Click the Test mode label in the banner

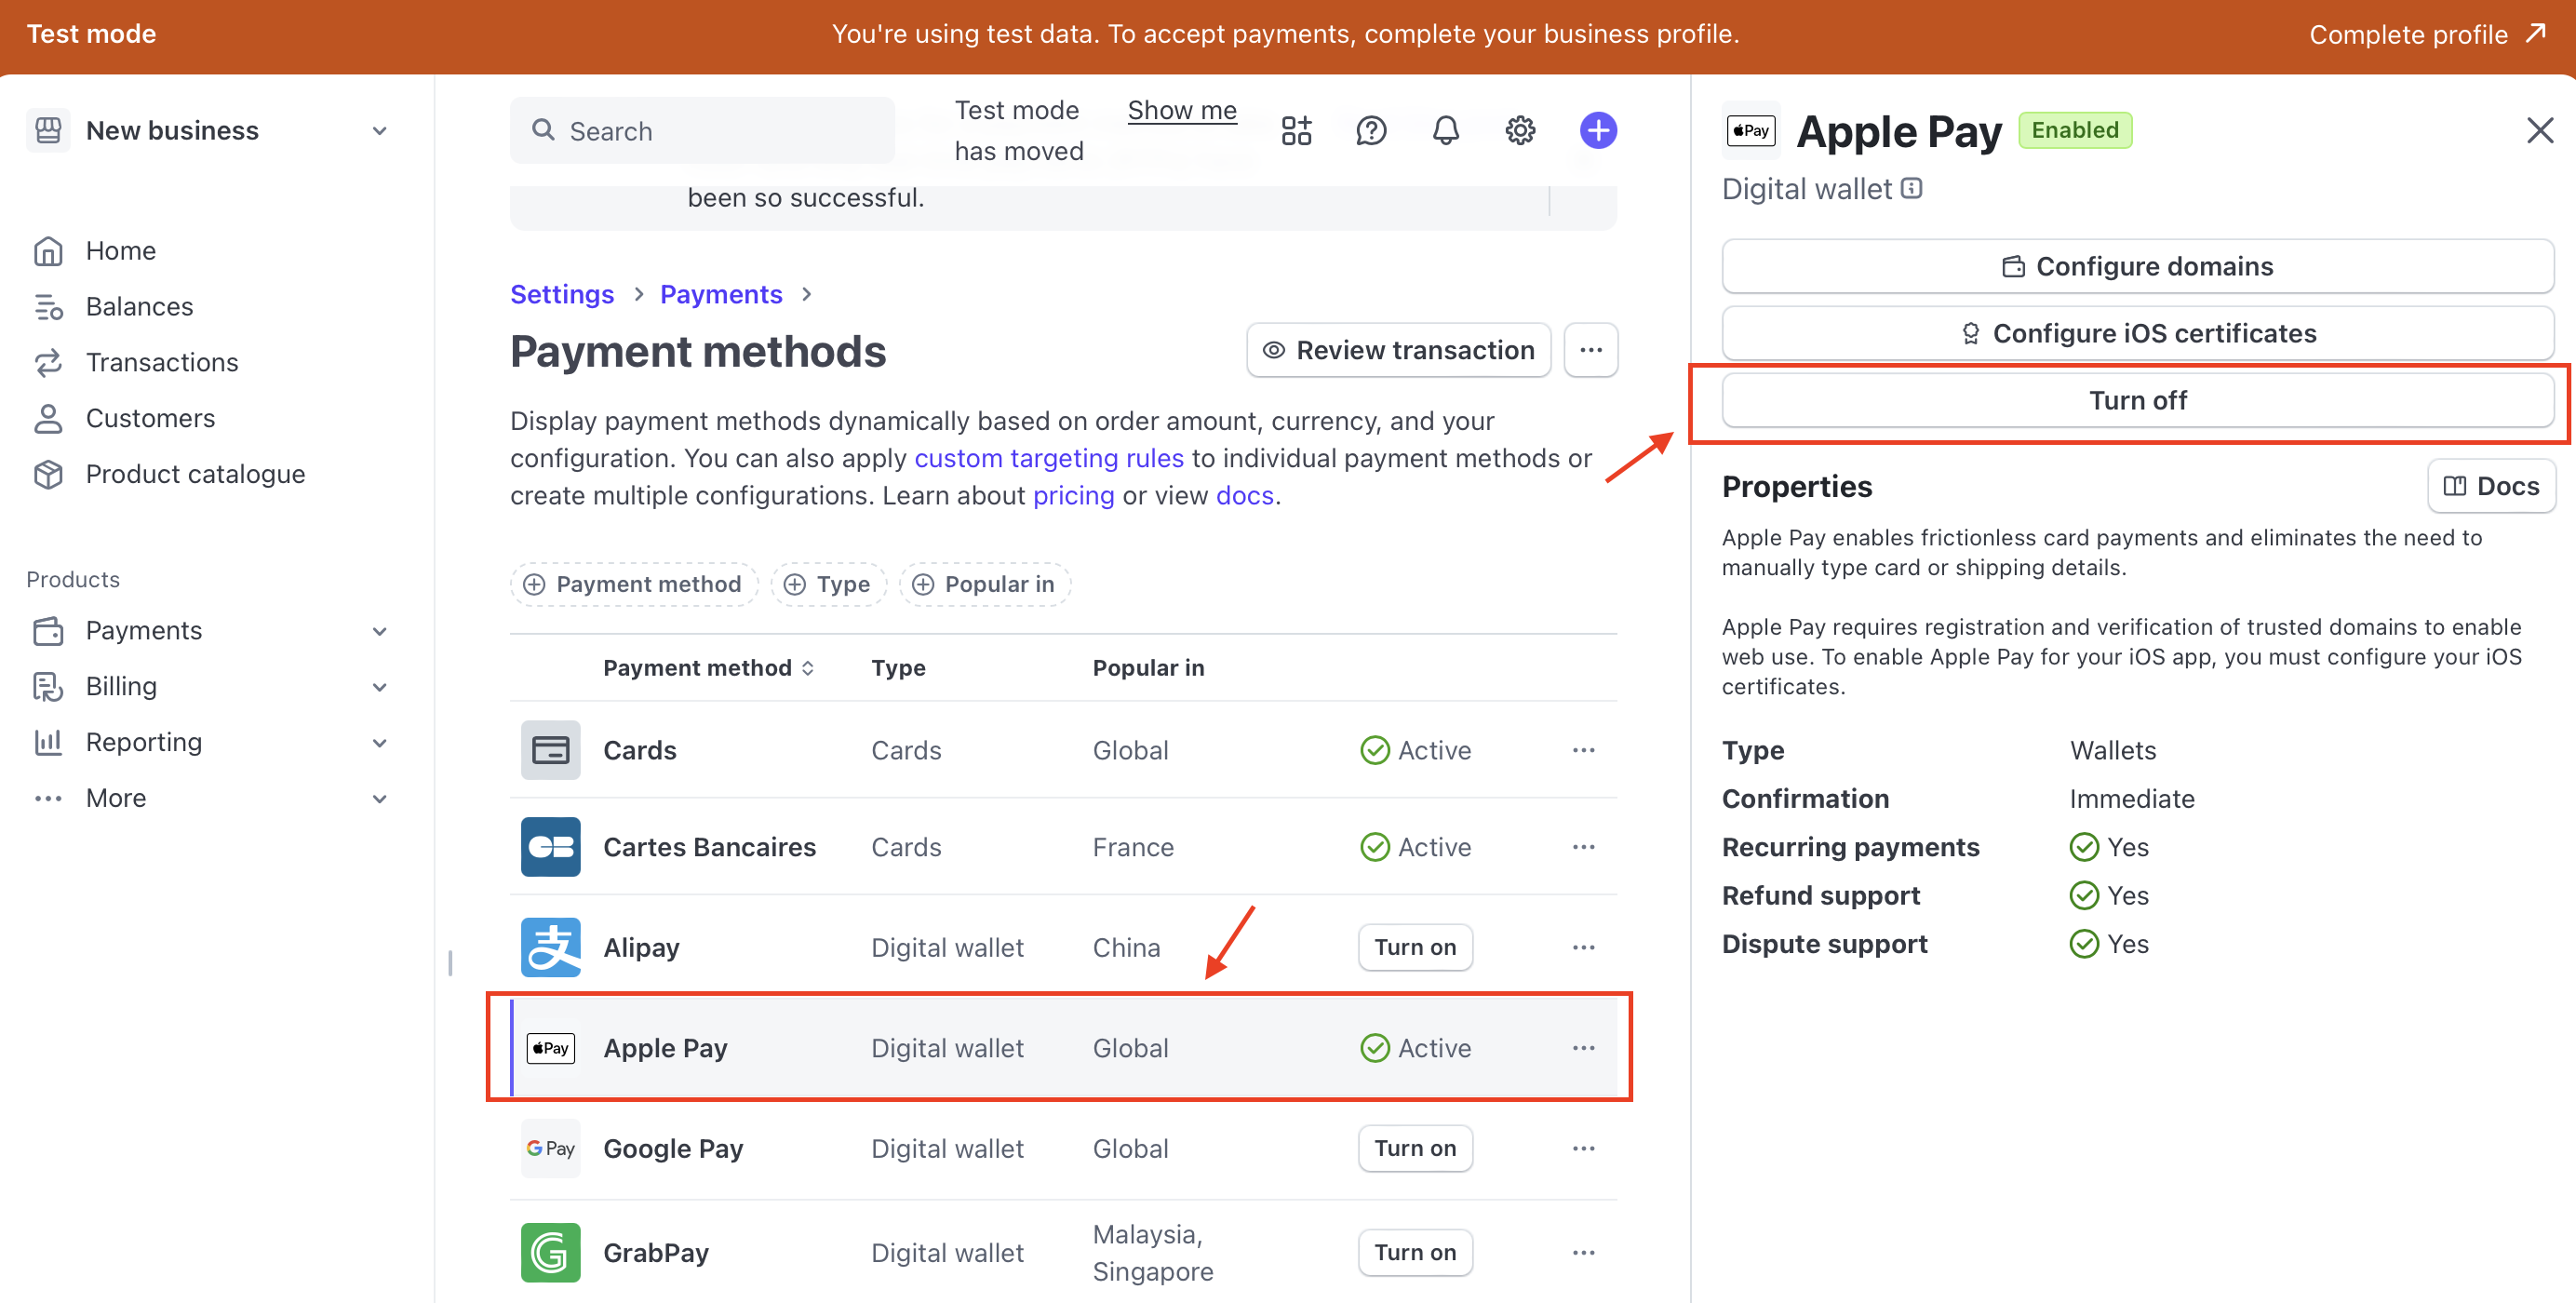coord(91,34)
